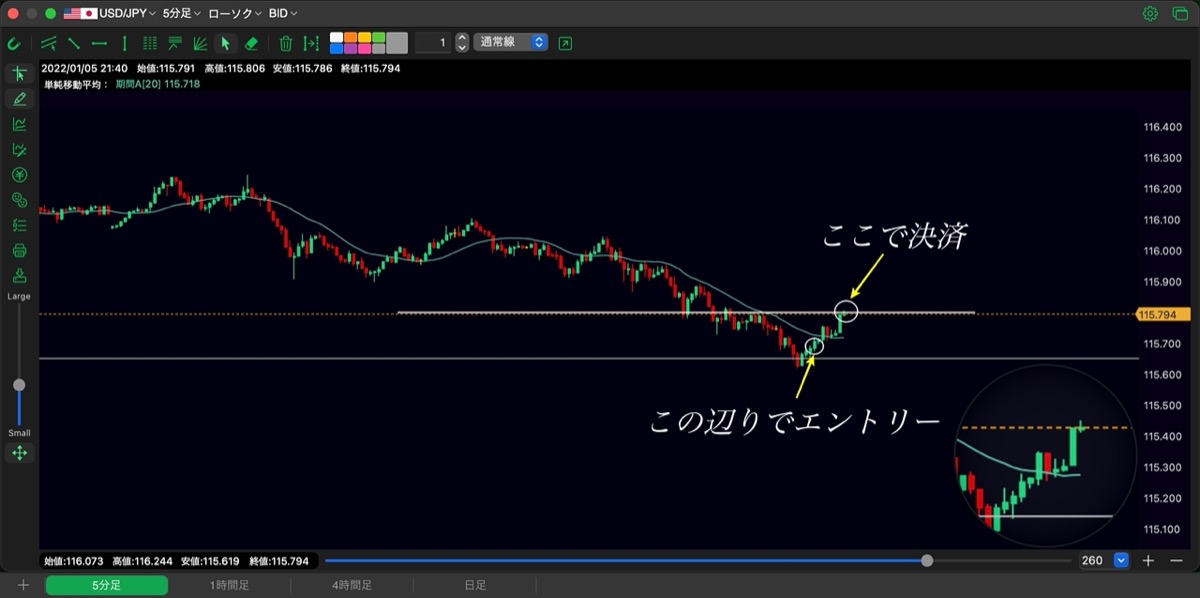The width and height of the screenshot is (1200, 598).
Task: Select the vertical line drawing tool
Action: (124, 43)
